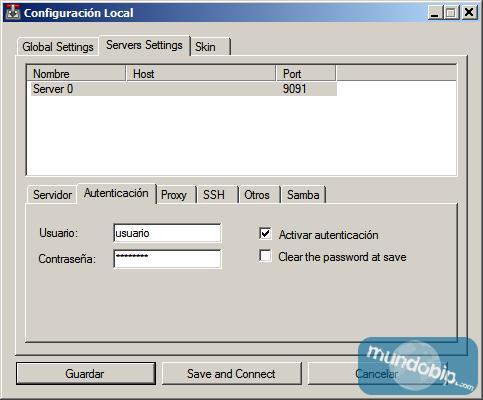Open the Samba sub-tab
483x400 pixels.
pyautogui.click(x=303, y=195)
